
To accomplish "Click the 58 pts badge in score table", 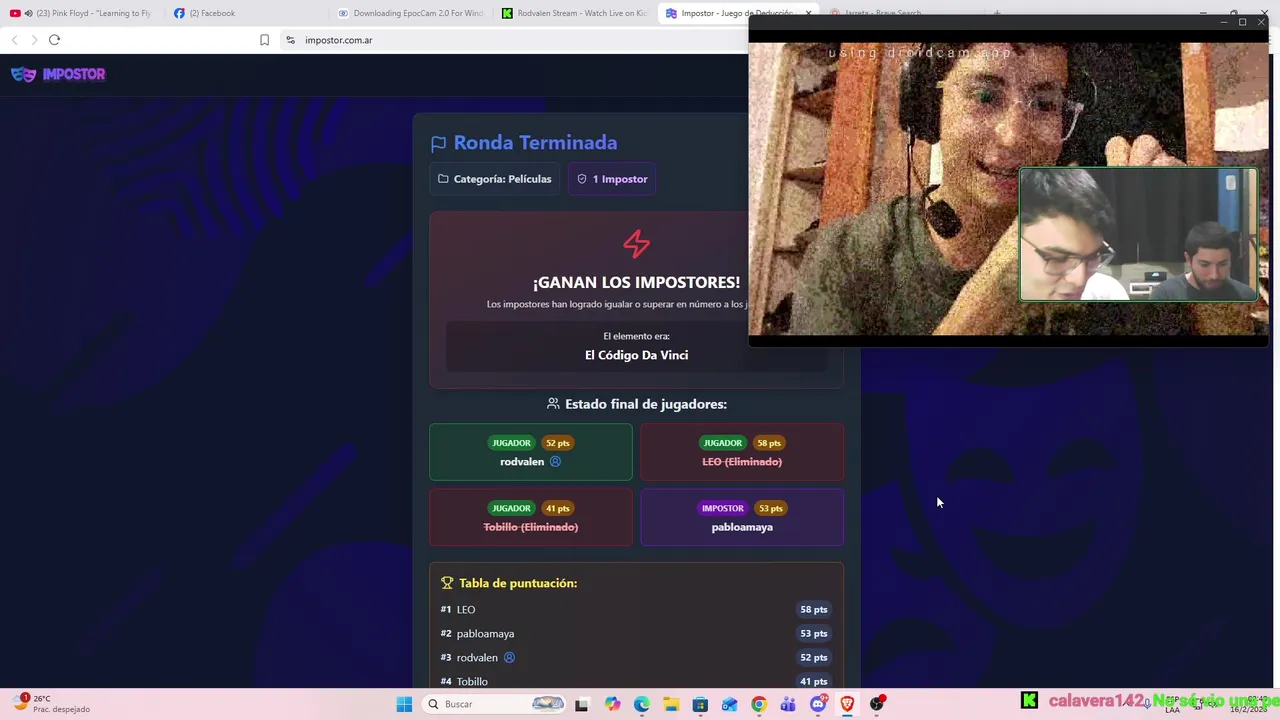I will tap(813, 609).
